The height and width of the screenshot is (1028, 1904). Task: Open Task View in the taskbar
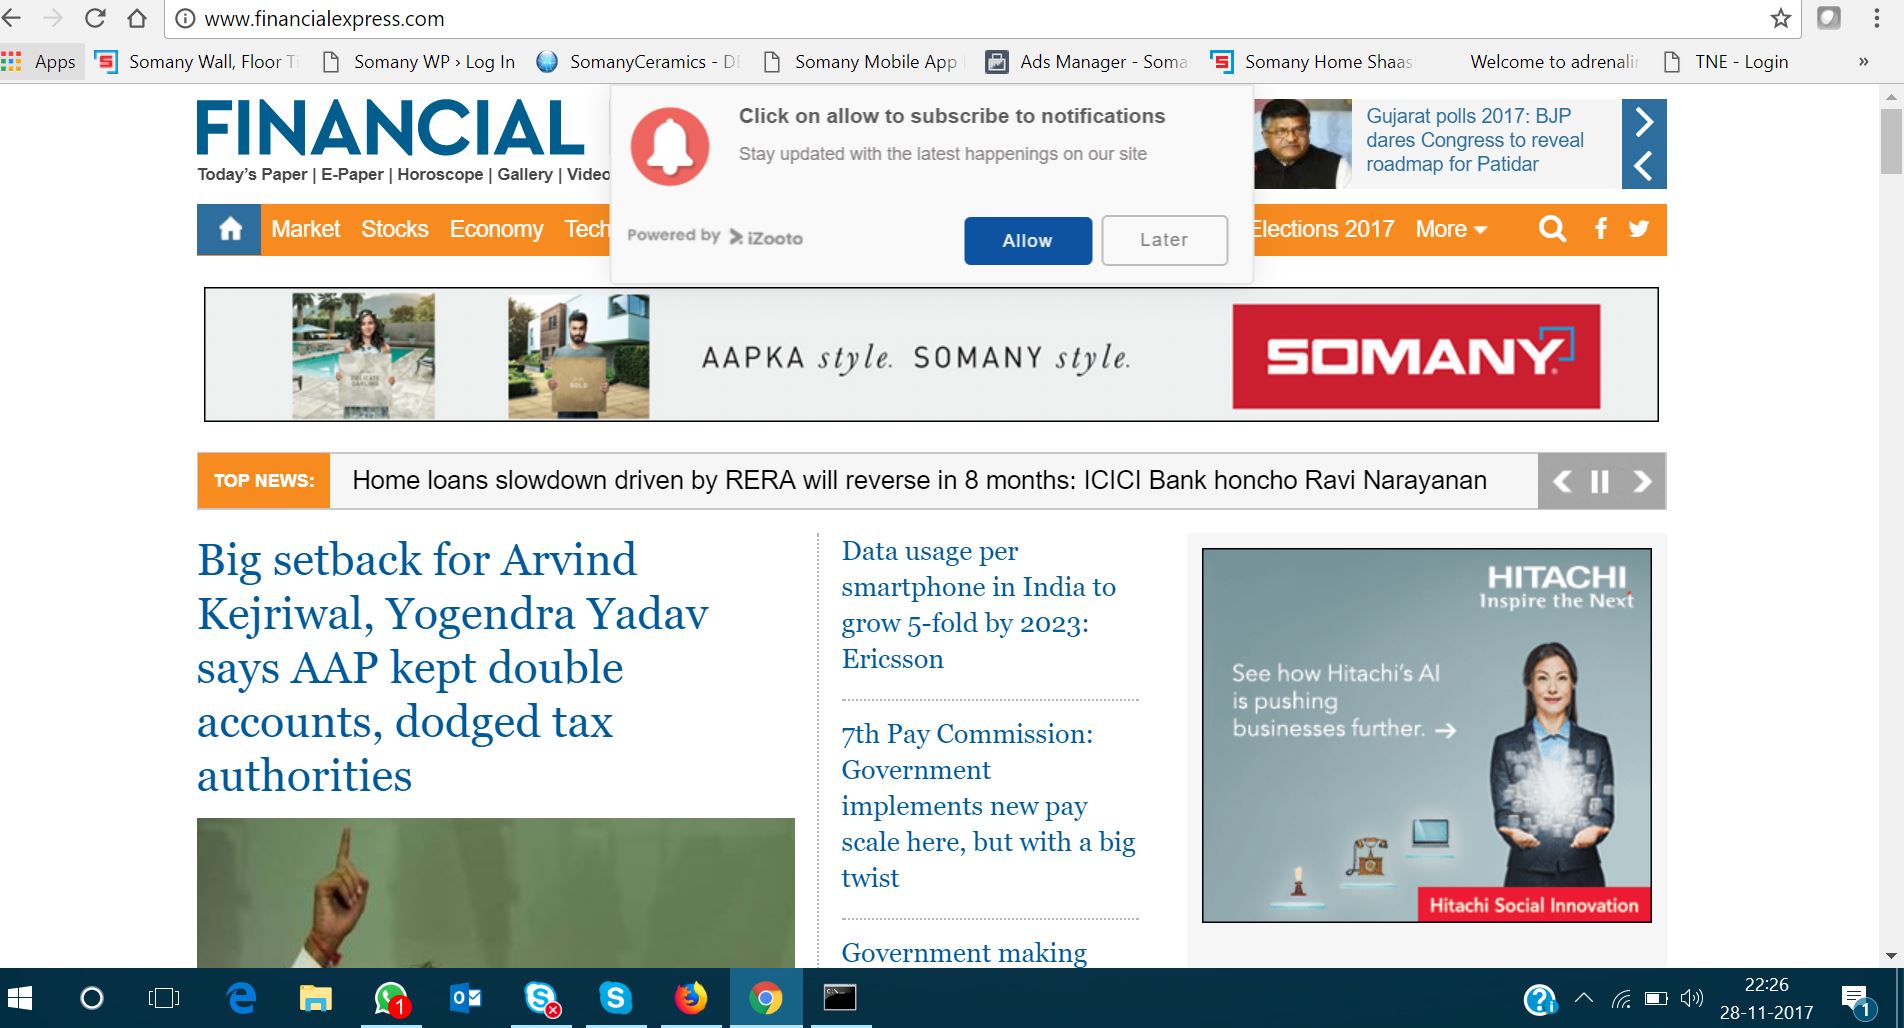click(163, 998)
